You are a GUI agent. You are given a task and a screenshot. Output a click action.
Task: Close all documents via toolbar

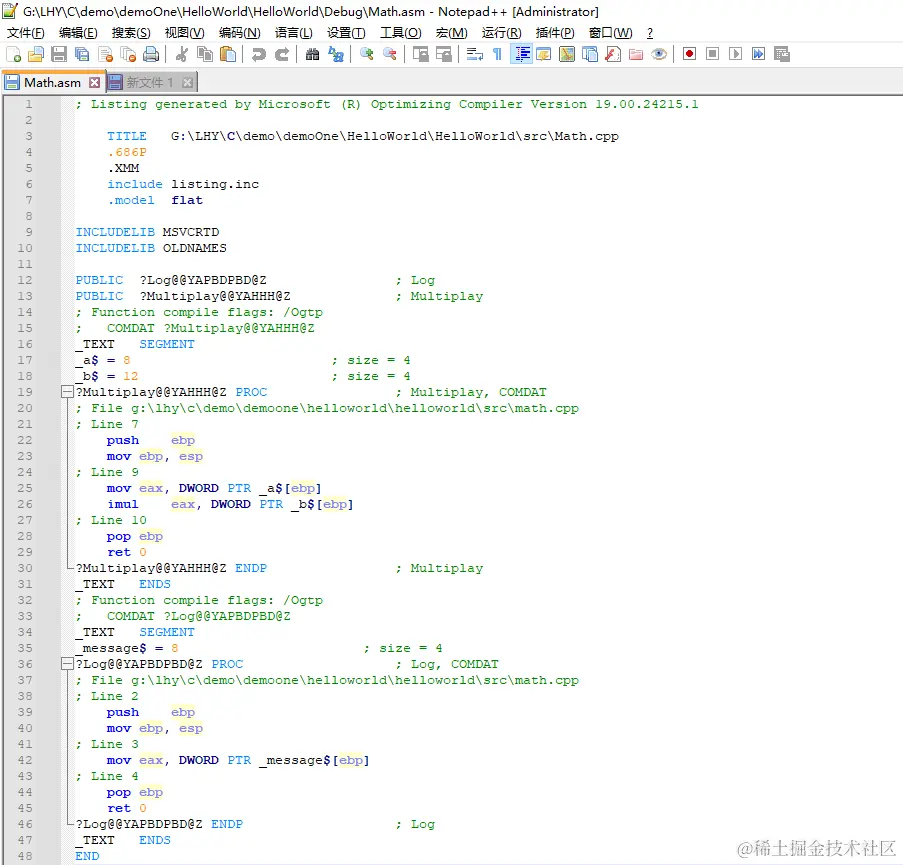click(128, 54)
